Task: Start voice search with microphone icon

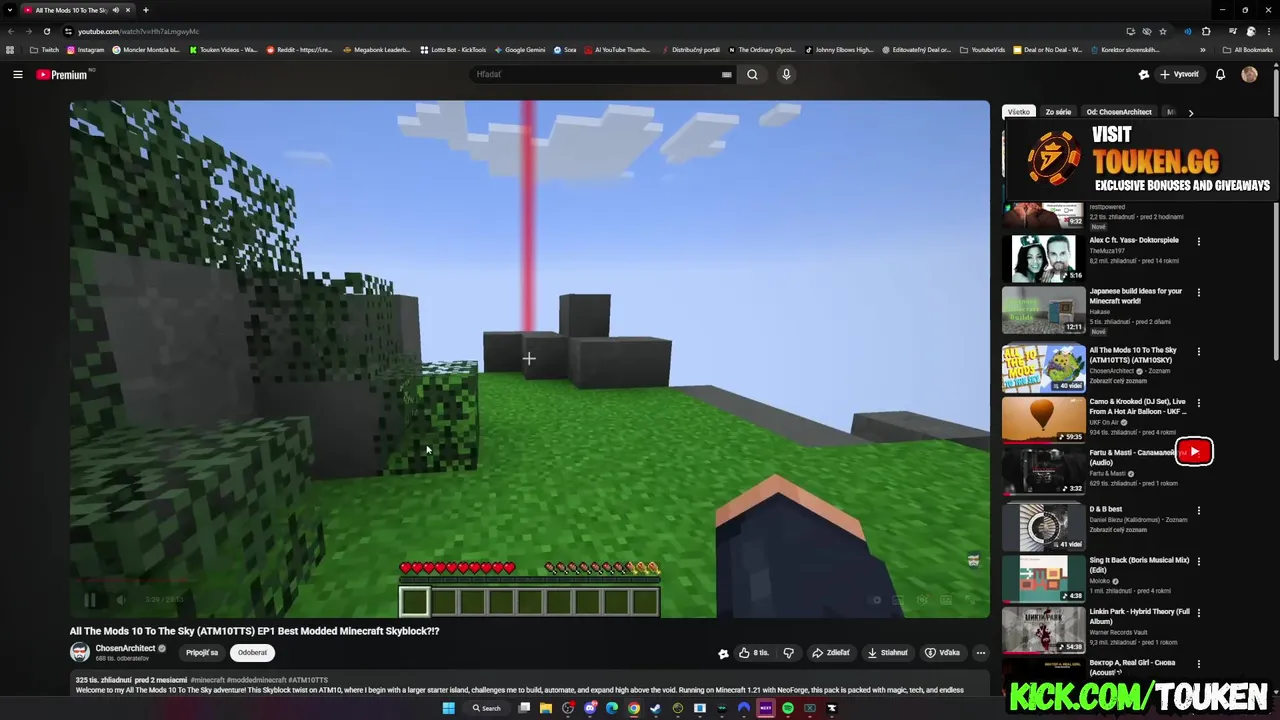Action: click(x=786, y=74)
